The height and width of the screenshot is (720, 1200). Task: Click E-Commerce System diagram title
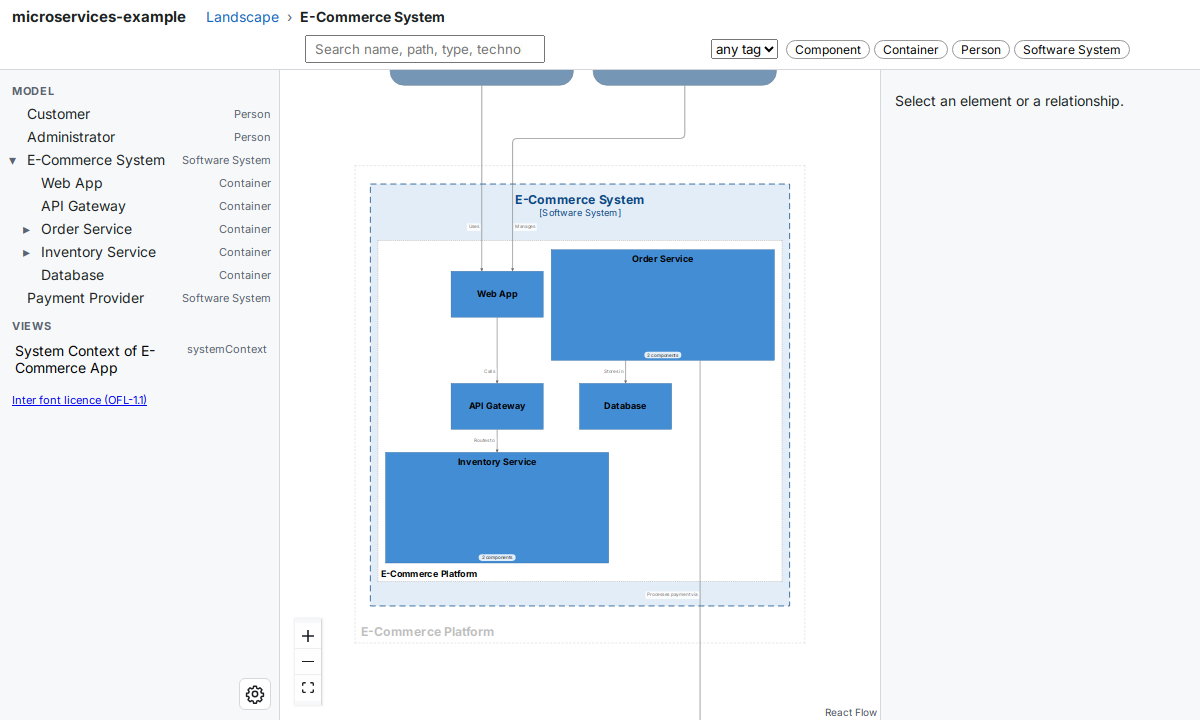580,200
